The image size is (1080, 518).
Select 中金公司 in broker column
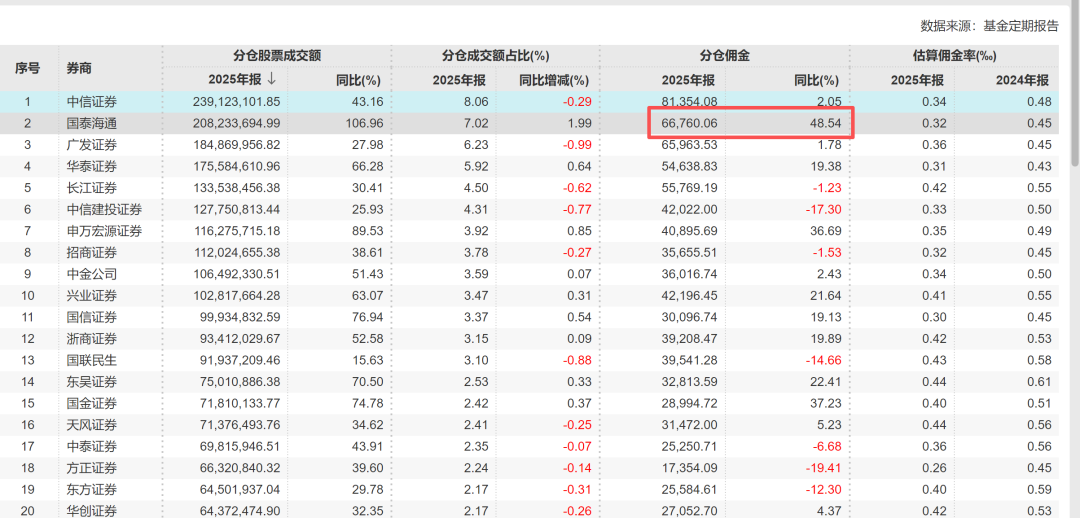[92, 274]
